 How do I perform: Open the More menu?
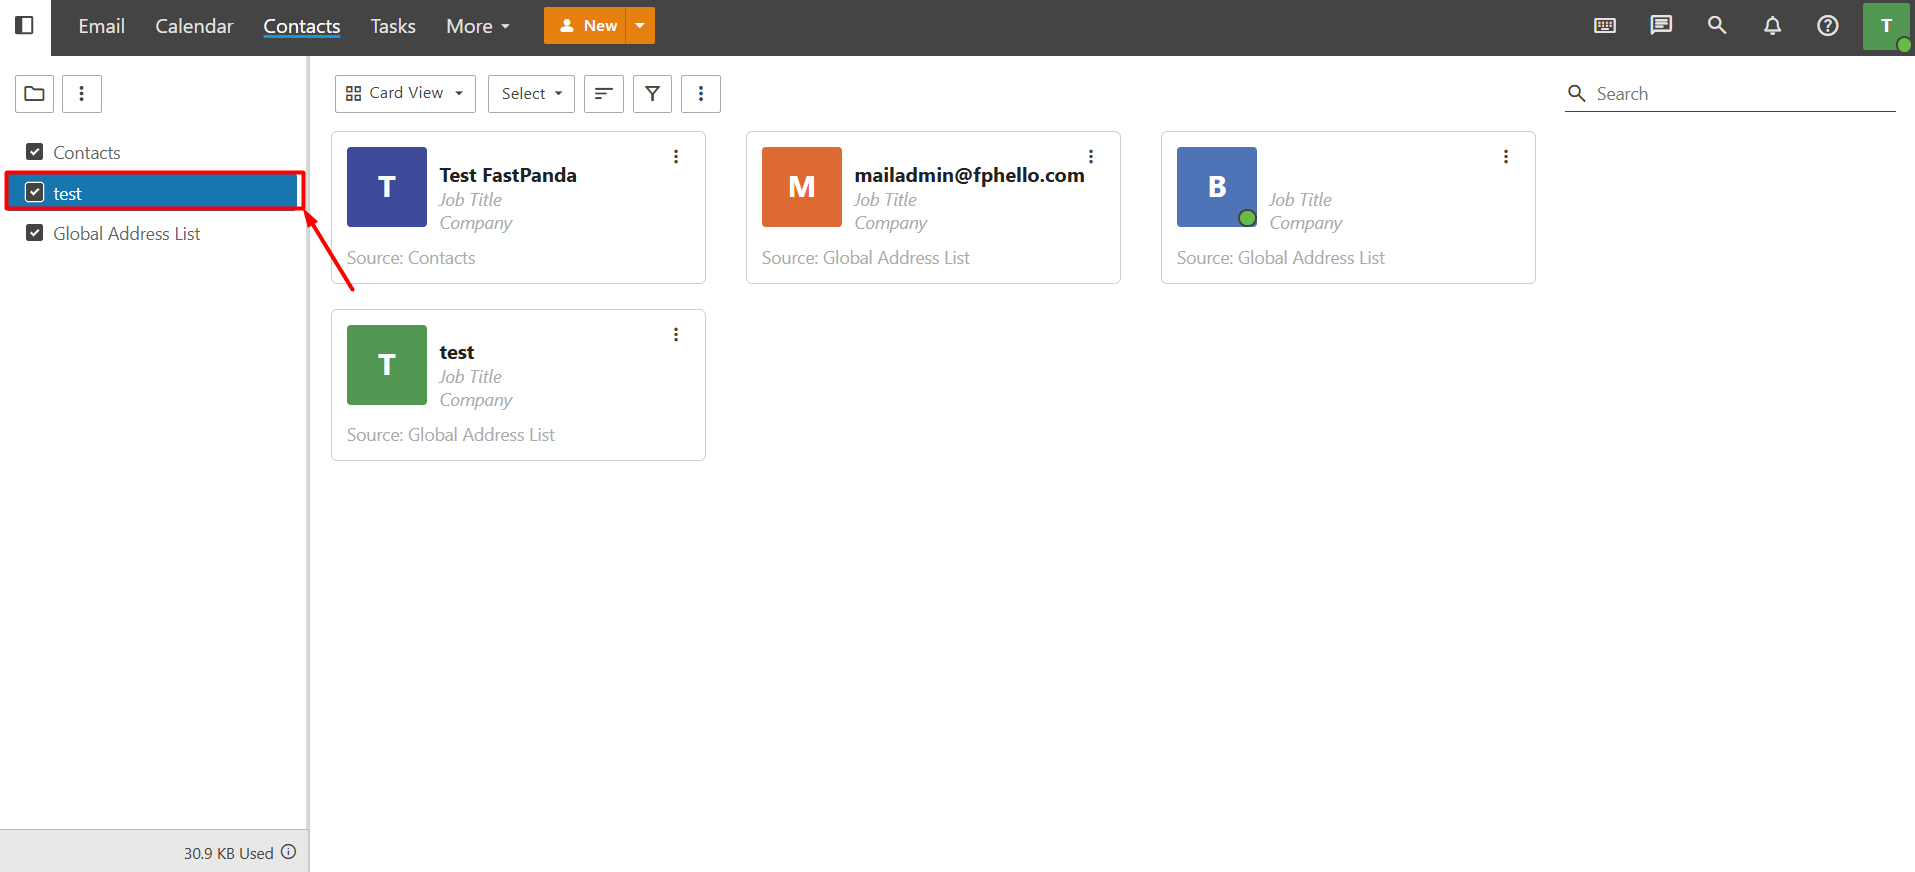478,26
